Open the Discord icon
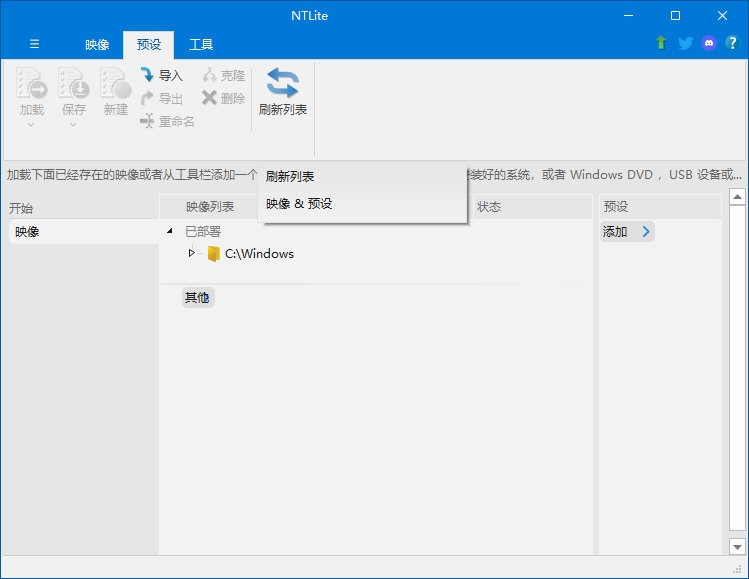 (x=709, y=43)
